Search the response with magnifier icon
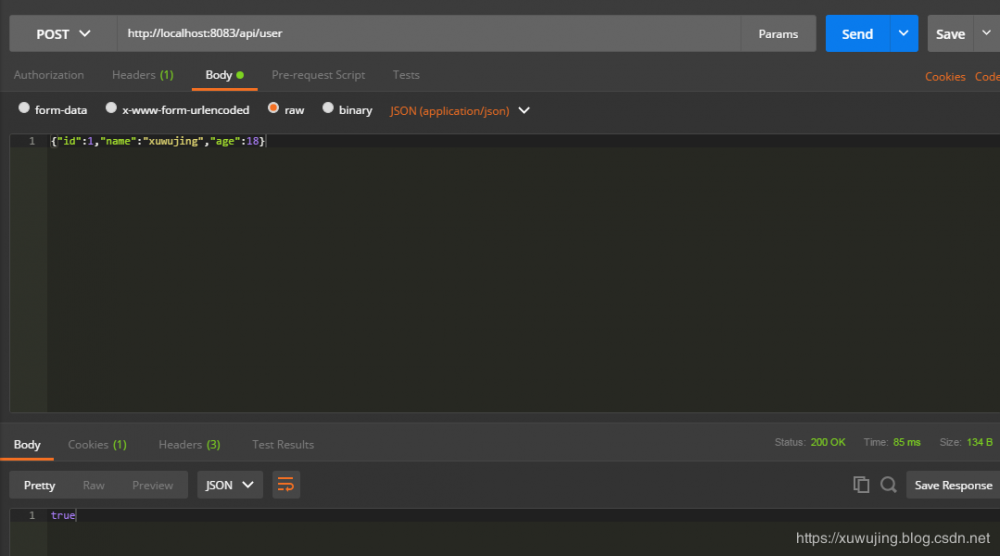This screenshot has width=1000, height=556. 888,485
